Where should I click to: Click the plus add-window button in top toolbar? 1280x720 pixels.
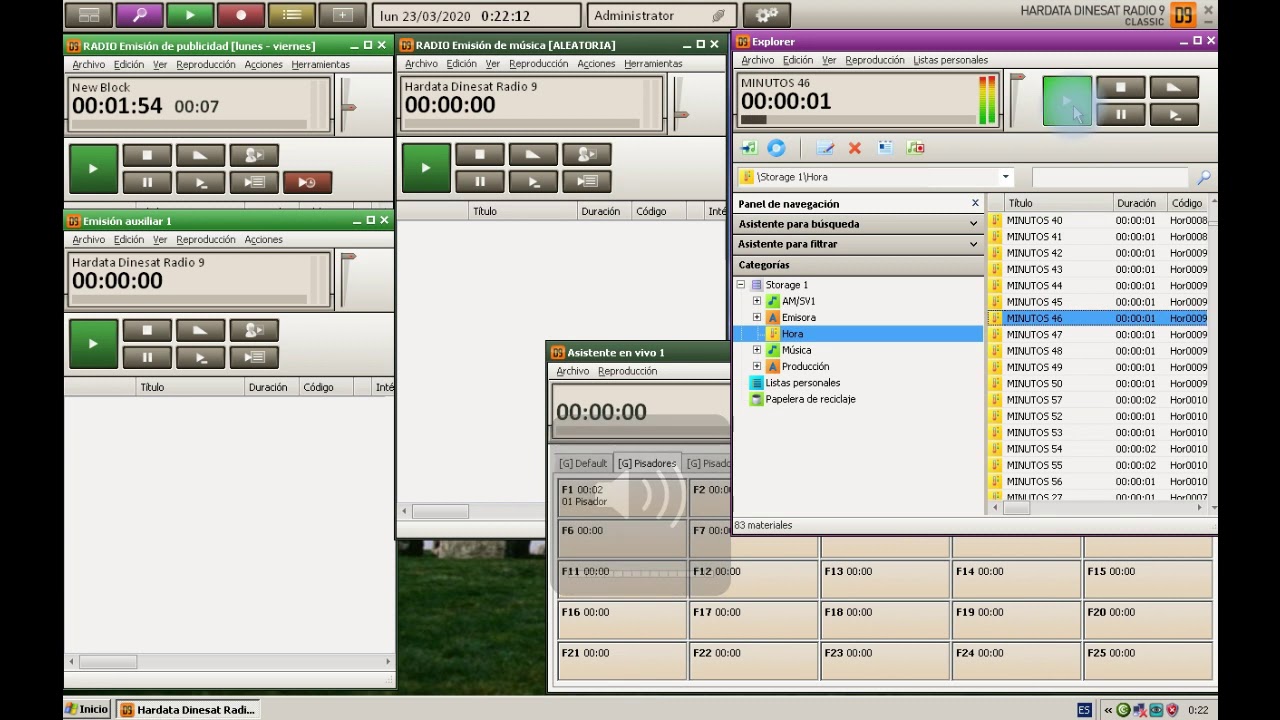coord(343,15)
